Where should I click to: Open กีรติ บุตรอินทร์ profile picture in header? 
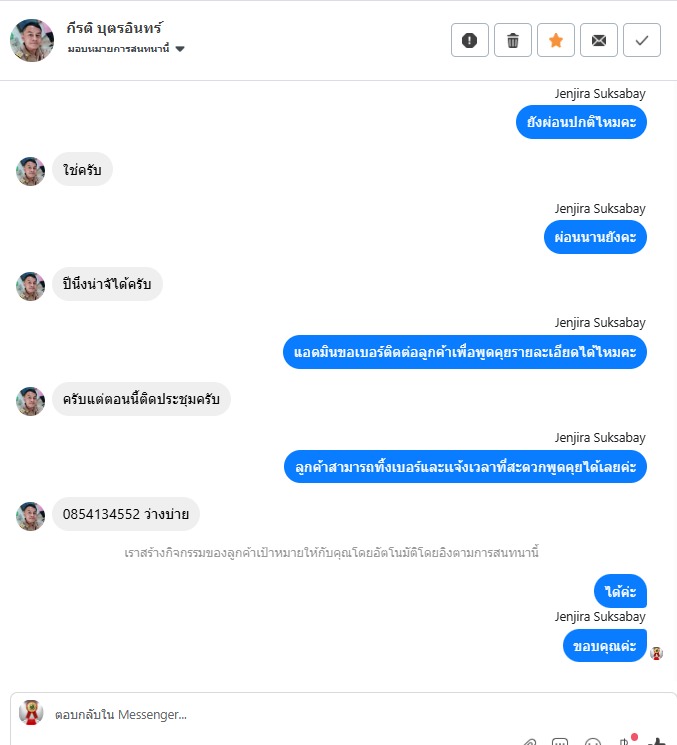32,40
